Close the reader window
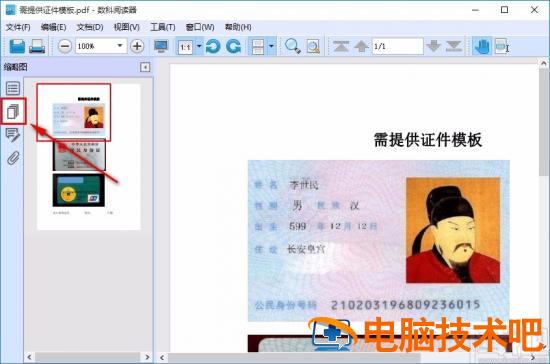 click(534, 10)
